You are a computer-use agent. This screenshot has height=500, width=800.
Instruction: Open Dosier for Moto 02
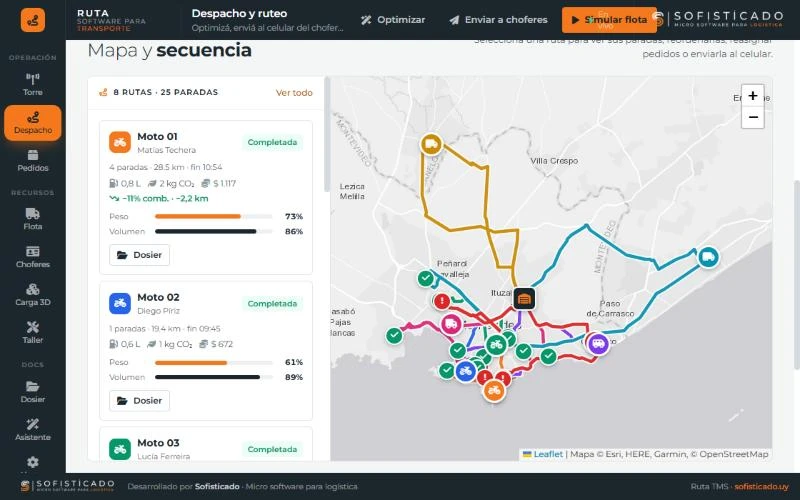(139, 401)
